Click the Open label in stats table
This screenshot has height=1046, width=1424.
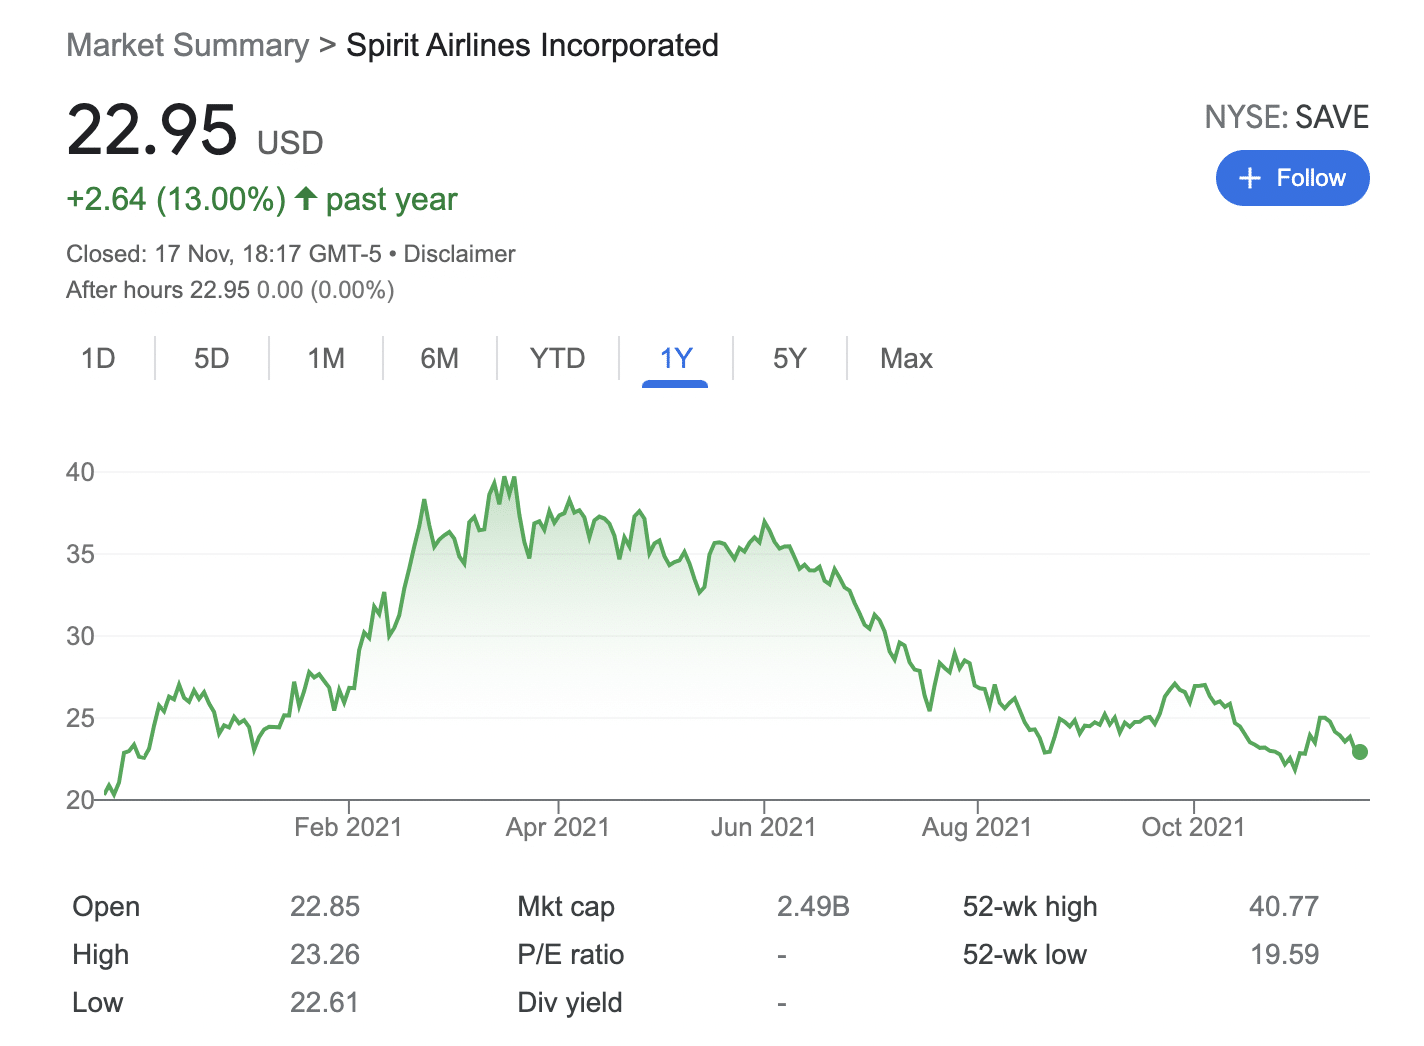(106, 906)
